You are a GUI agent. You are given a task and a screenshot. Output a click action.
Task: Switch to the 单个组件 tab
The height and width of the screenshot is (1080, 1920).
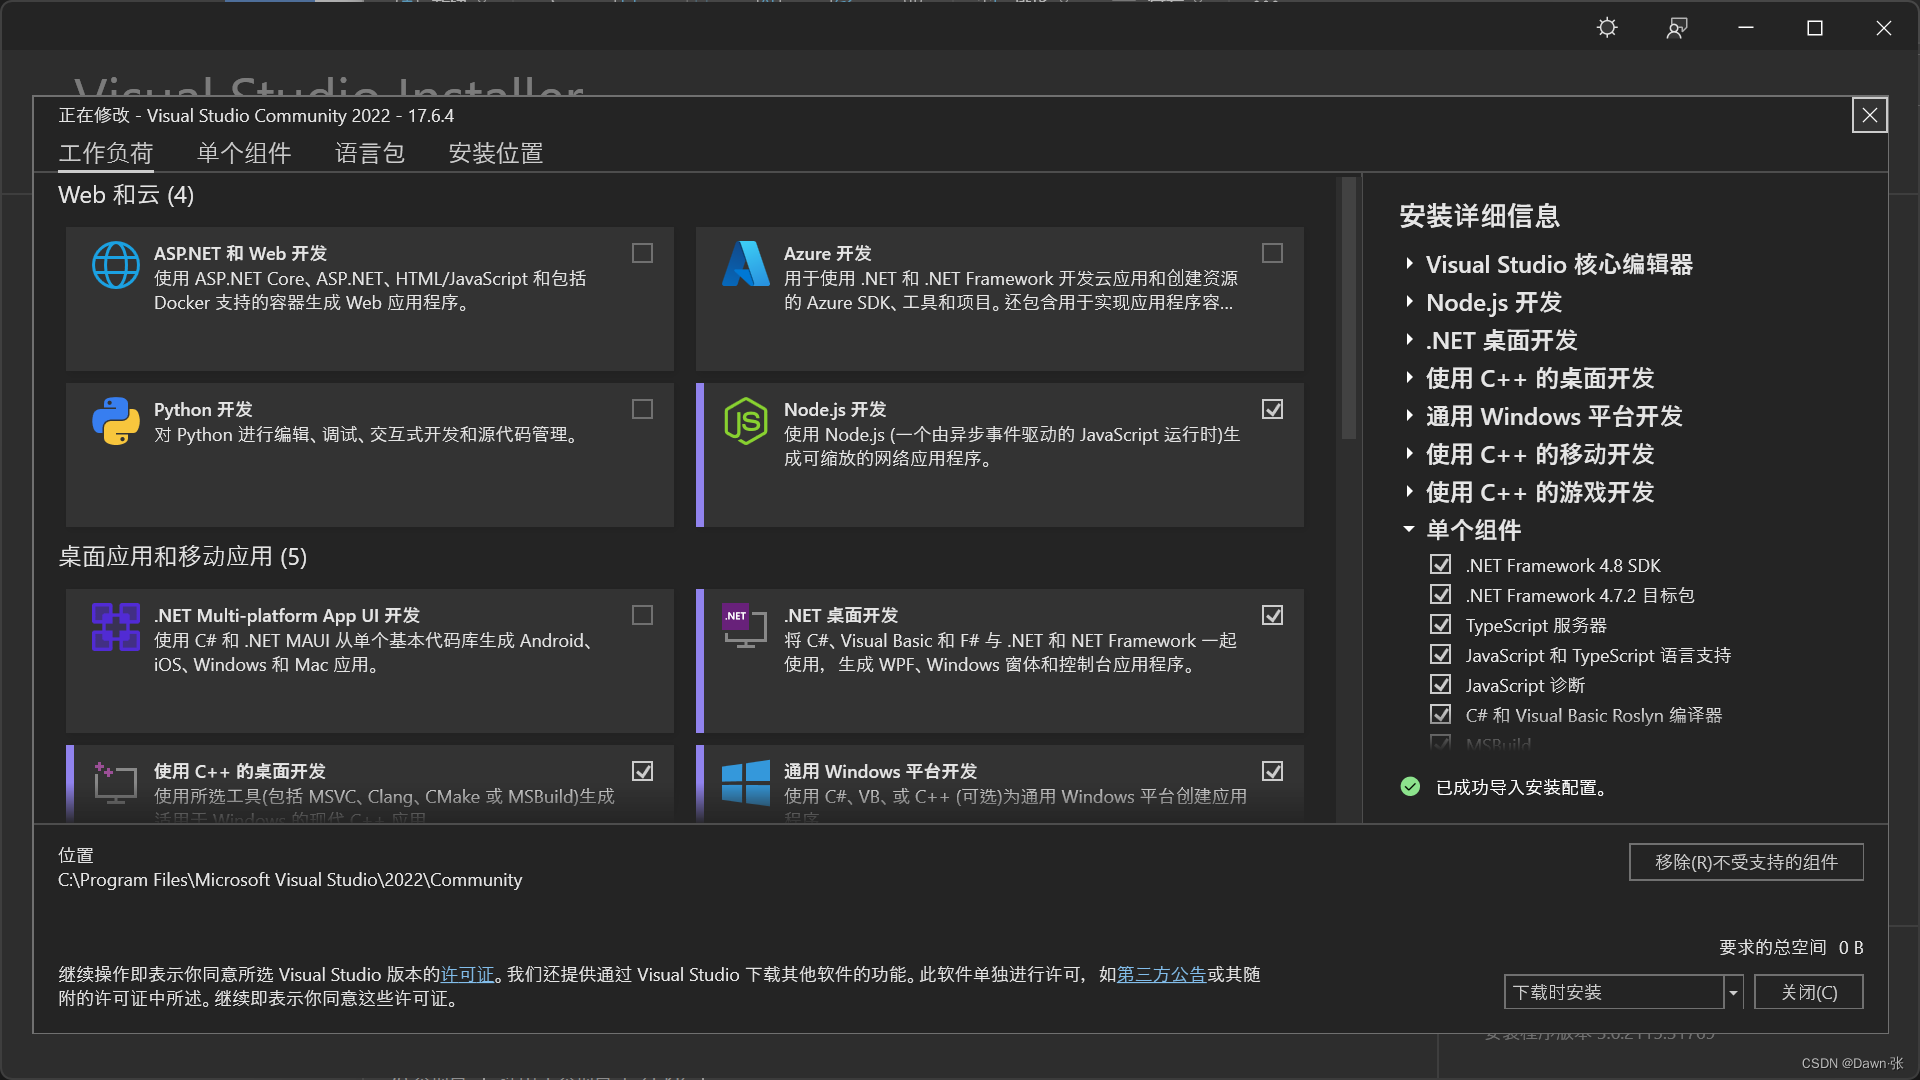[x=244, y=153]
